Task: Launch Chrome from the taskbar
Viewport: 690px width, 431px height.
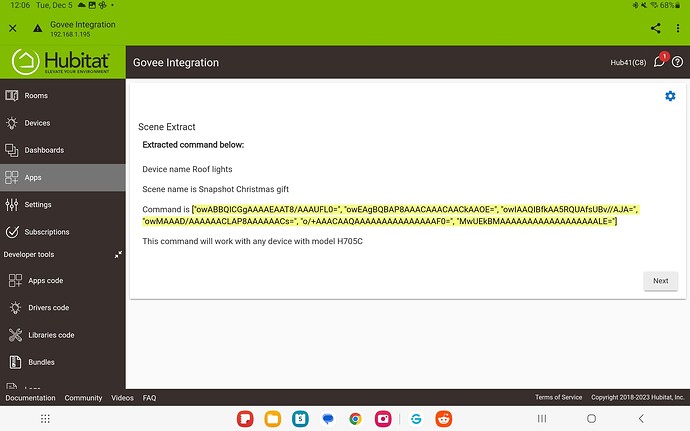Action: click(356, 419)
